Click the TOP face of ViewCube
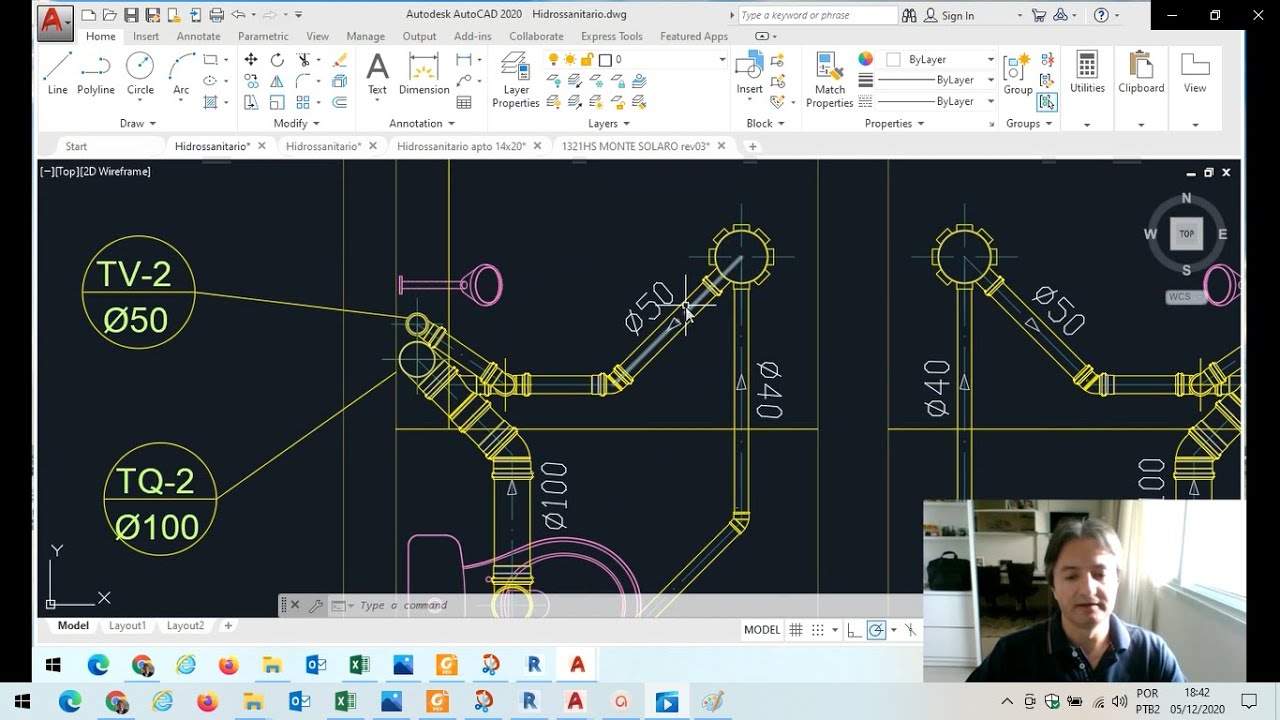1280x720 pixels. click(1186, 234)
